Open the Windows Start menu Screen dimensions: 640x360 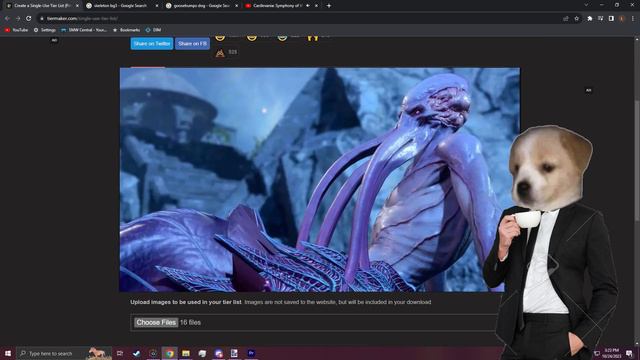pos(8,353)
